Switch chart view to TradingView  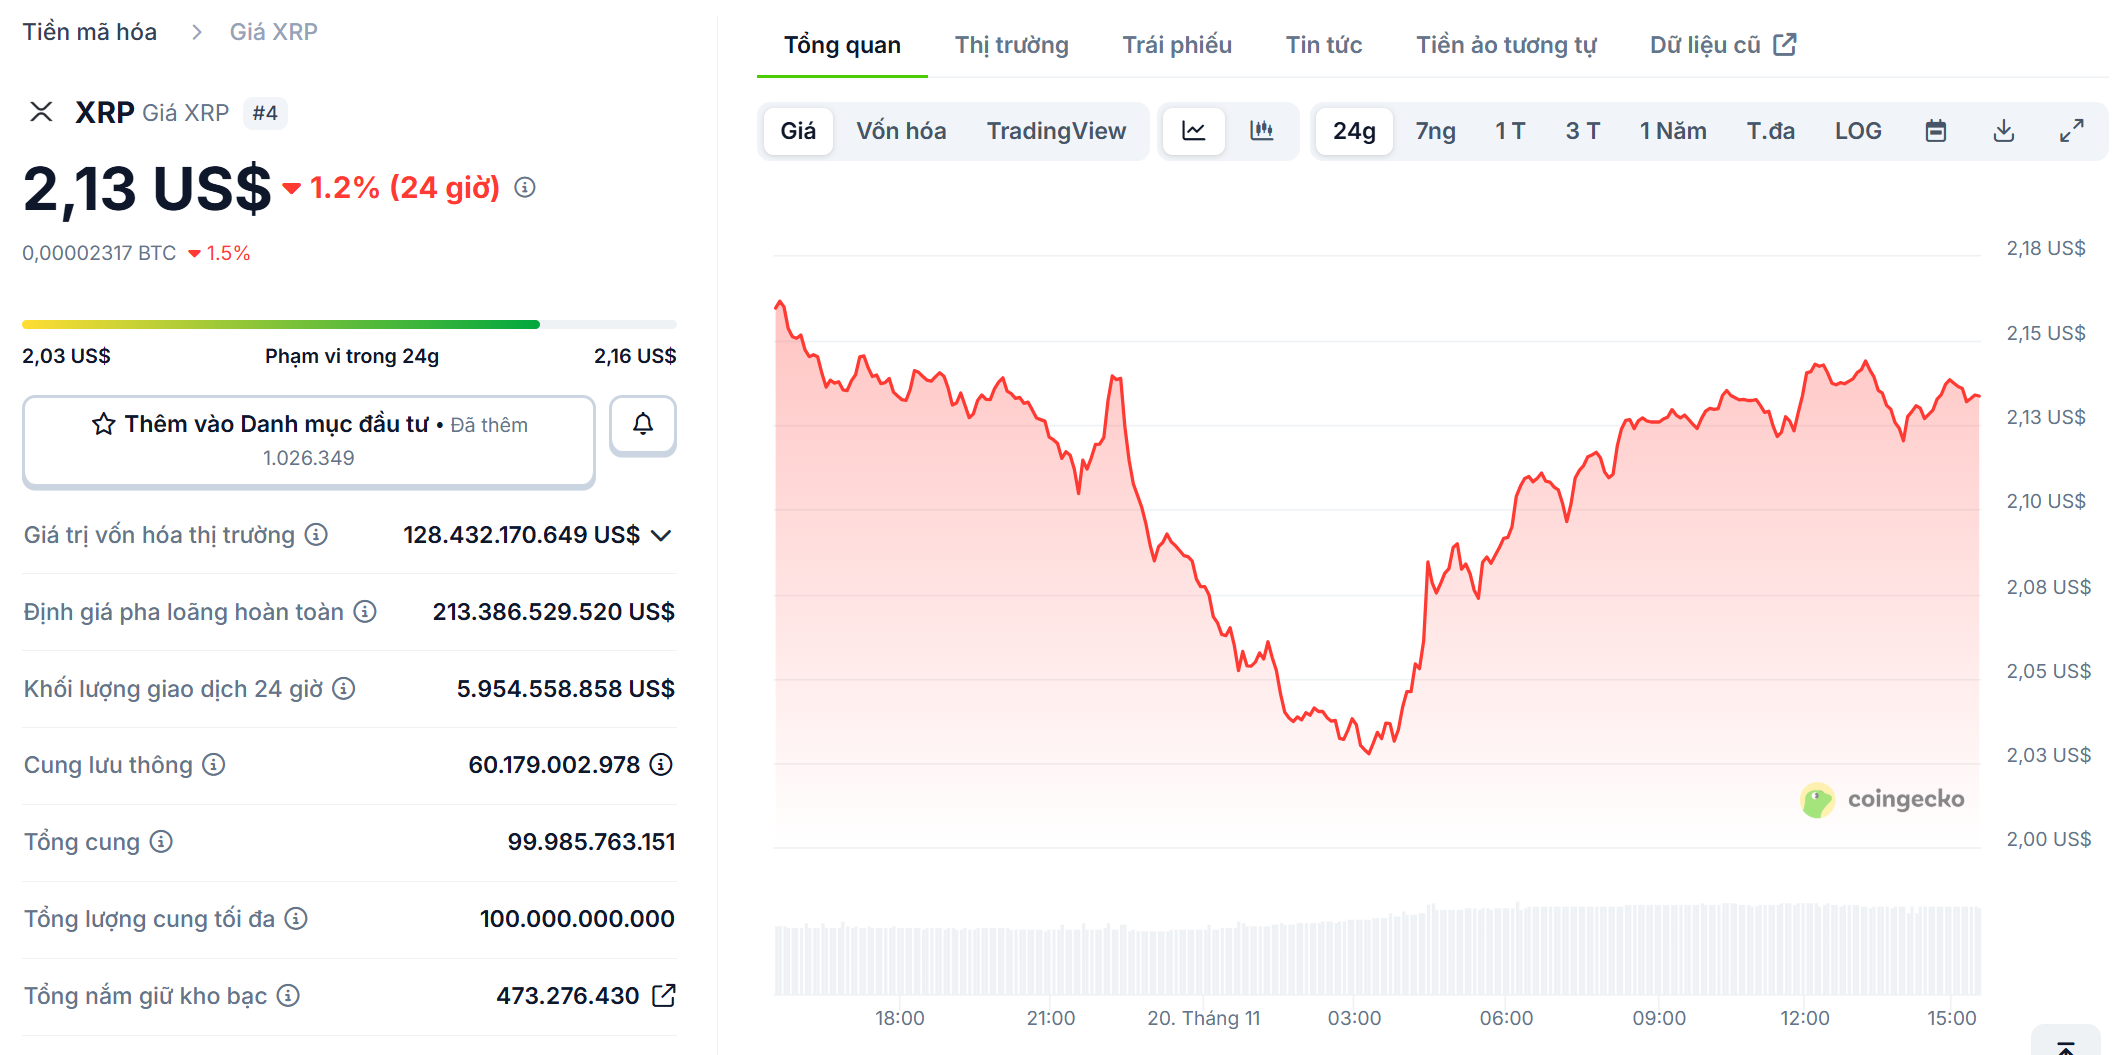pyautogui.click(x=1057, y=130)
